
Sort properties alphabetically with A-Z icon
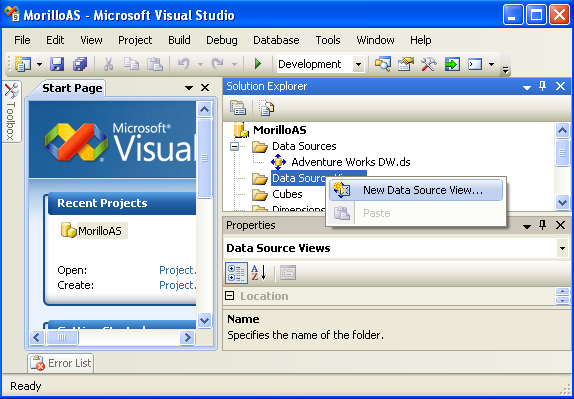(259, 273)
